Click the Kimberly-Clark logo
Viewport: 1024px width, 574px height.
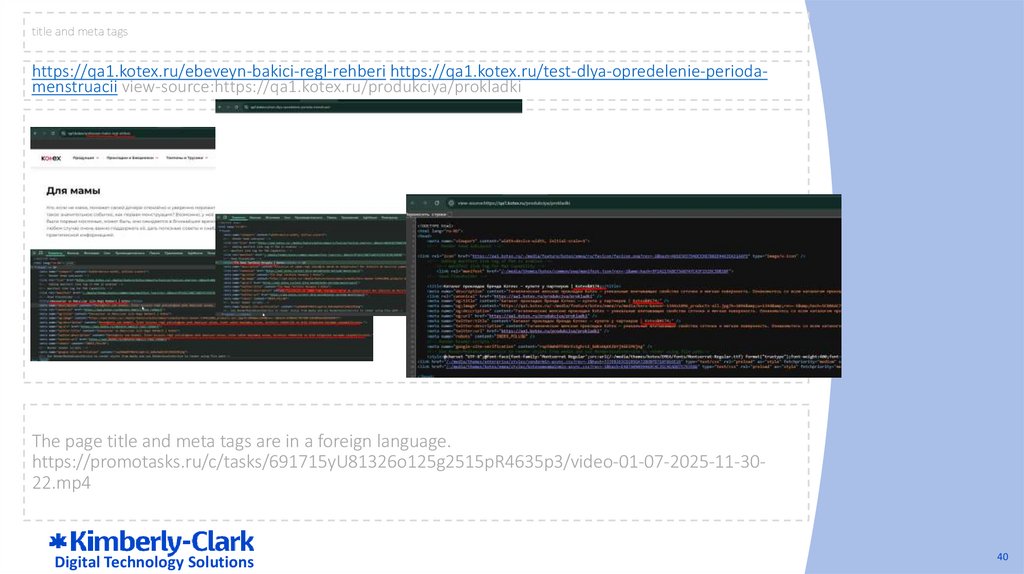tap(152, 550)
